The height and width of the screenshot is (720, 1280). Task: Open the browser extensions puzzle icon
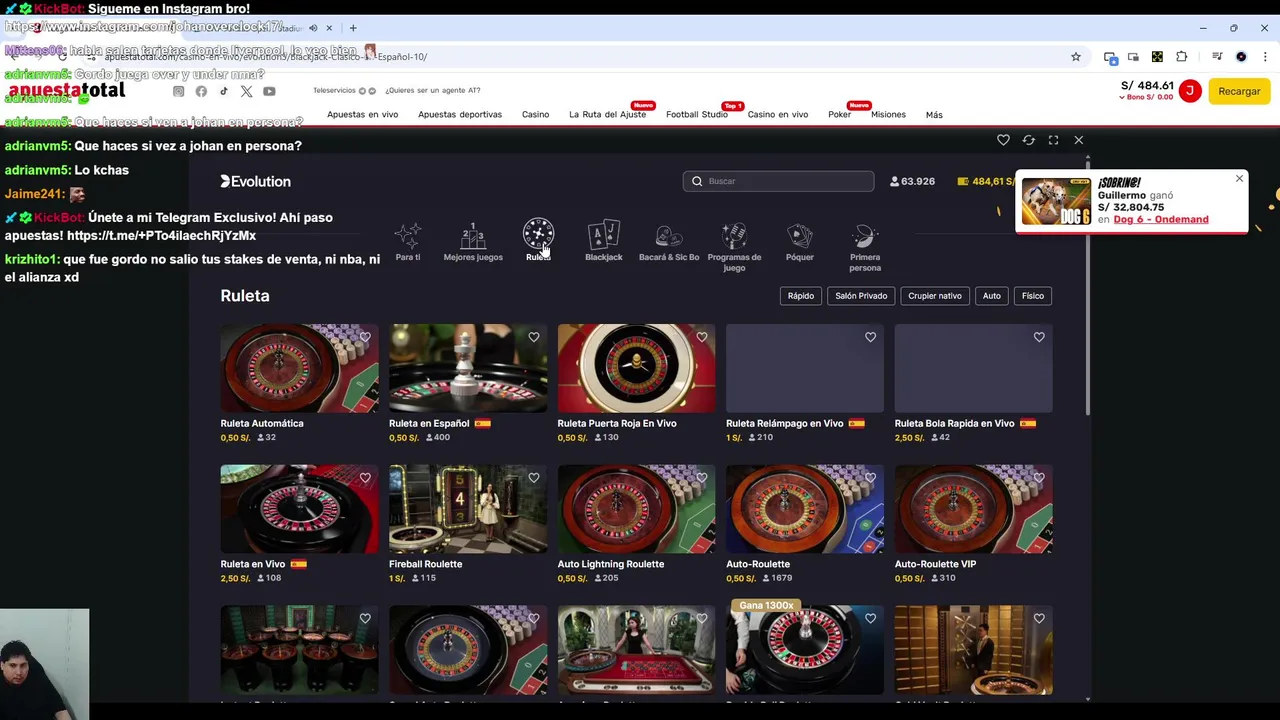pyautogui.click(x=1181, y=57)
